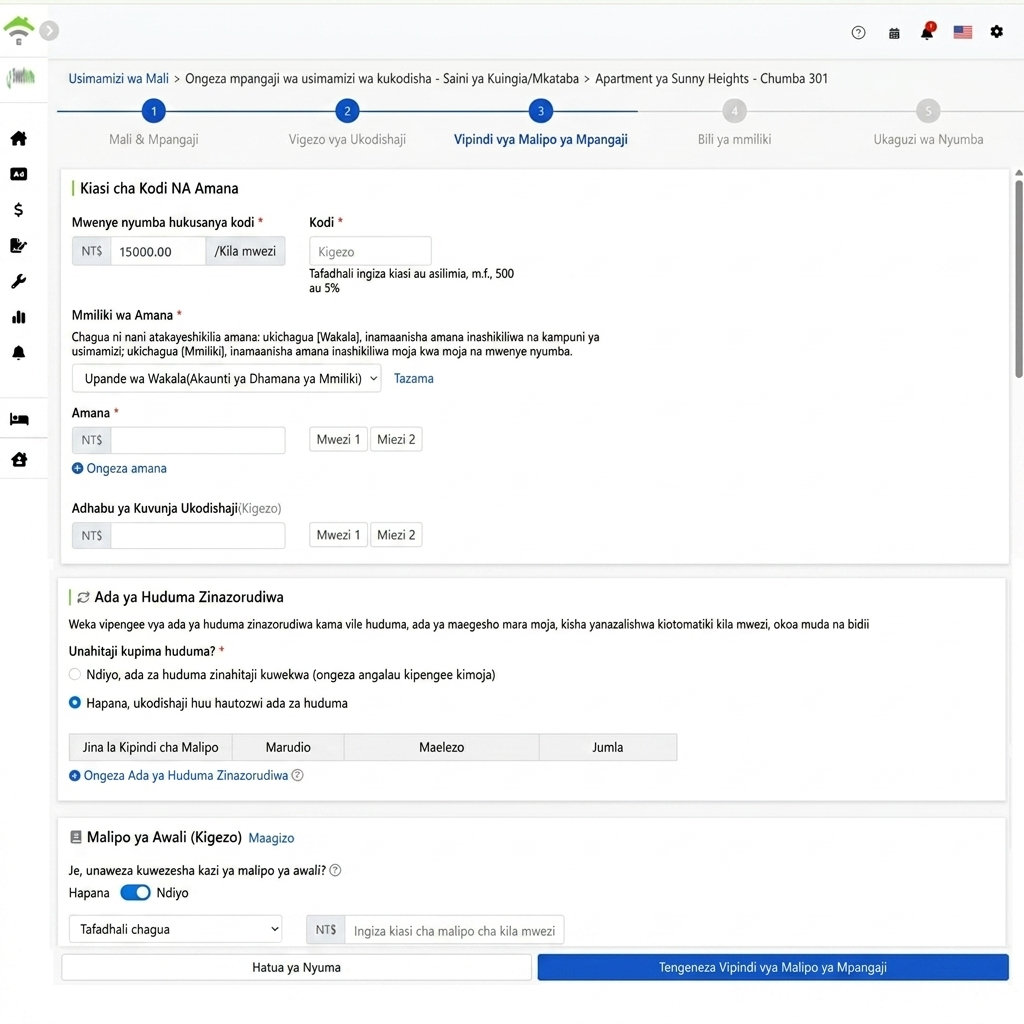This screenshot has width=1024, height=1024.
Task: Click Ongeza Ada ya Huduma Zinazorudiwa link
Action: pyautogui.click(x=185, y=775)
